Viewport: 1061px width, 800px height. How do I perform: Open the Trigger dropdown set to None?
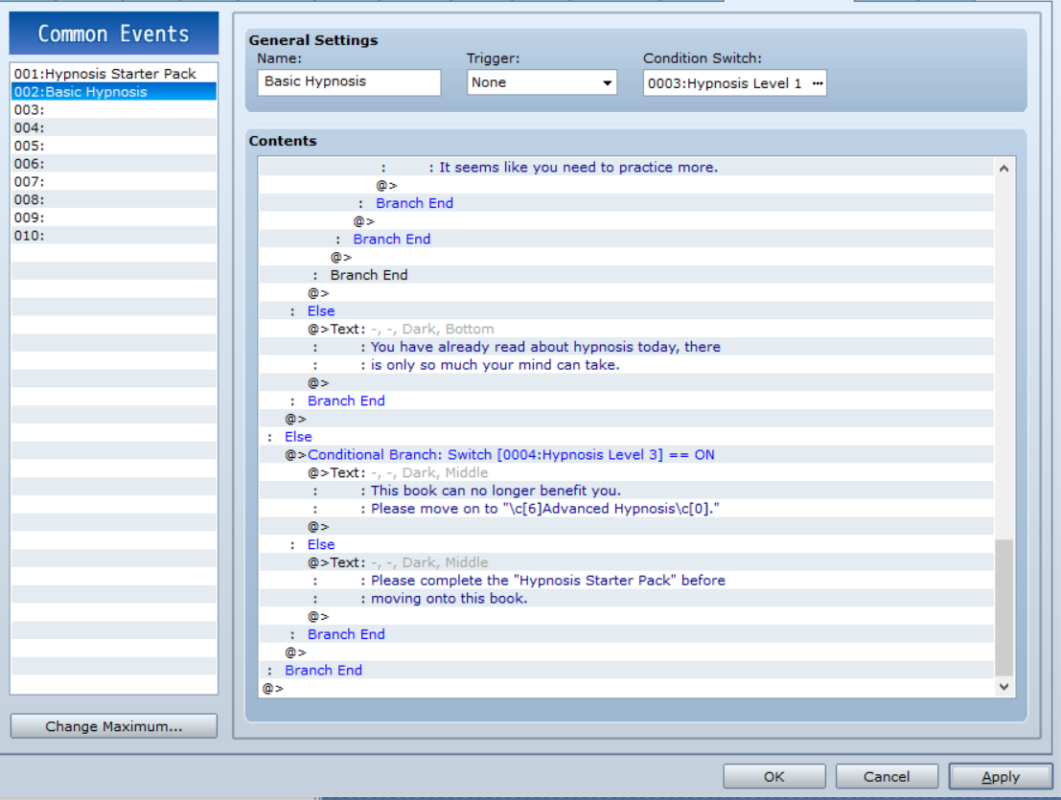pyautogui.click(x=541, y=83)
